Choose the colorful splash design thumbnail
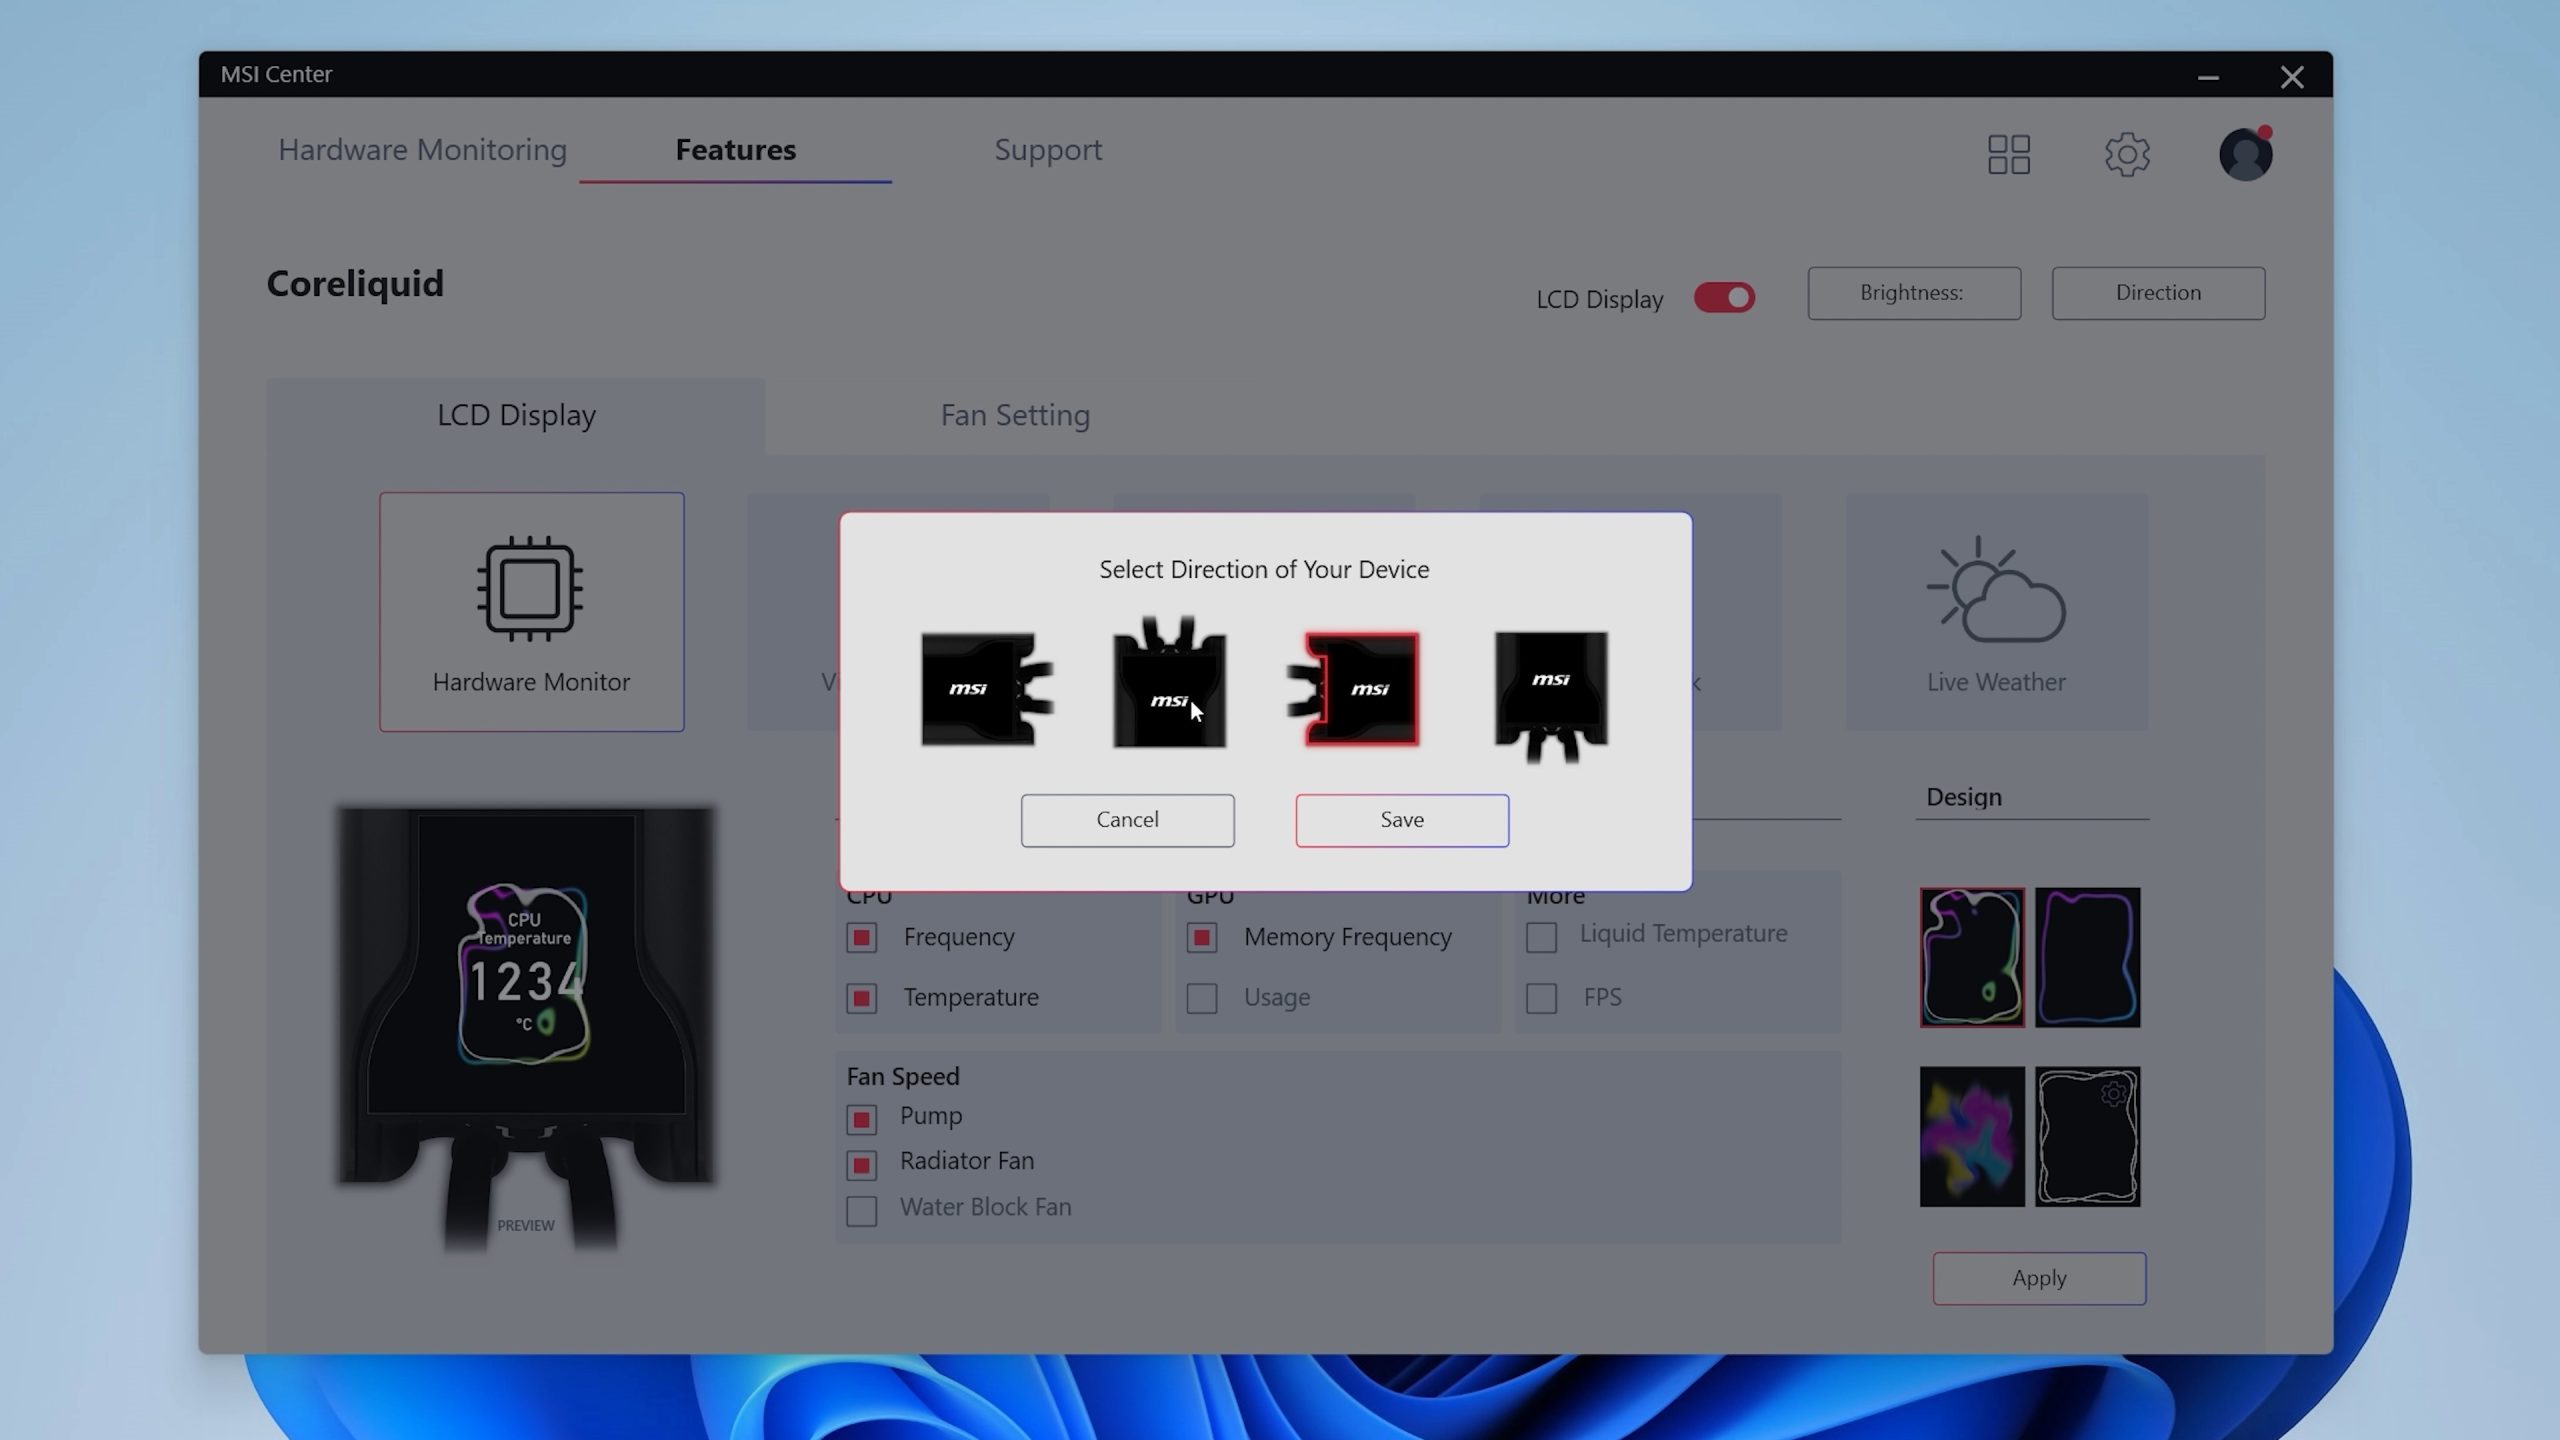This screenshot has height=1440, width=2560. click(x=1971, y=1136)
